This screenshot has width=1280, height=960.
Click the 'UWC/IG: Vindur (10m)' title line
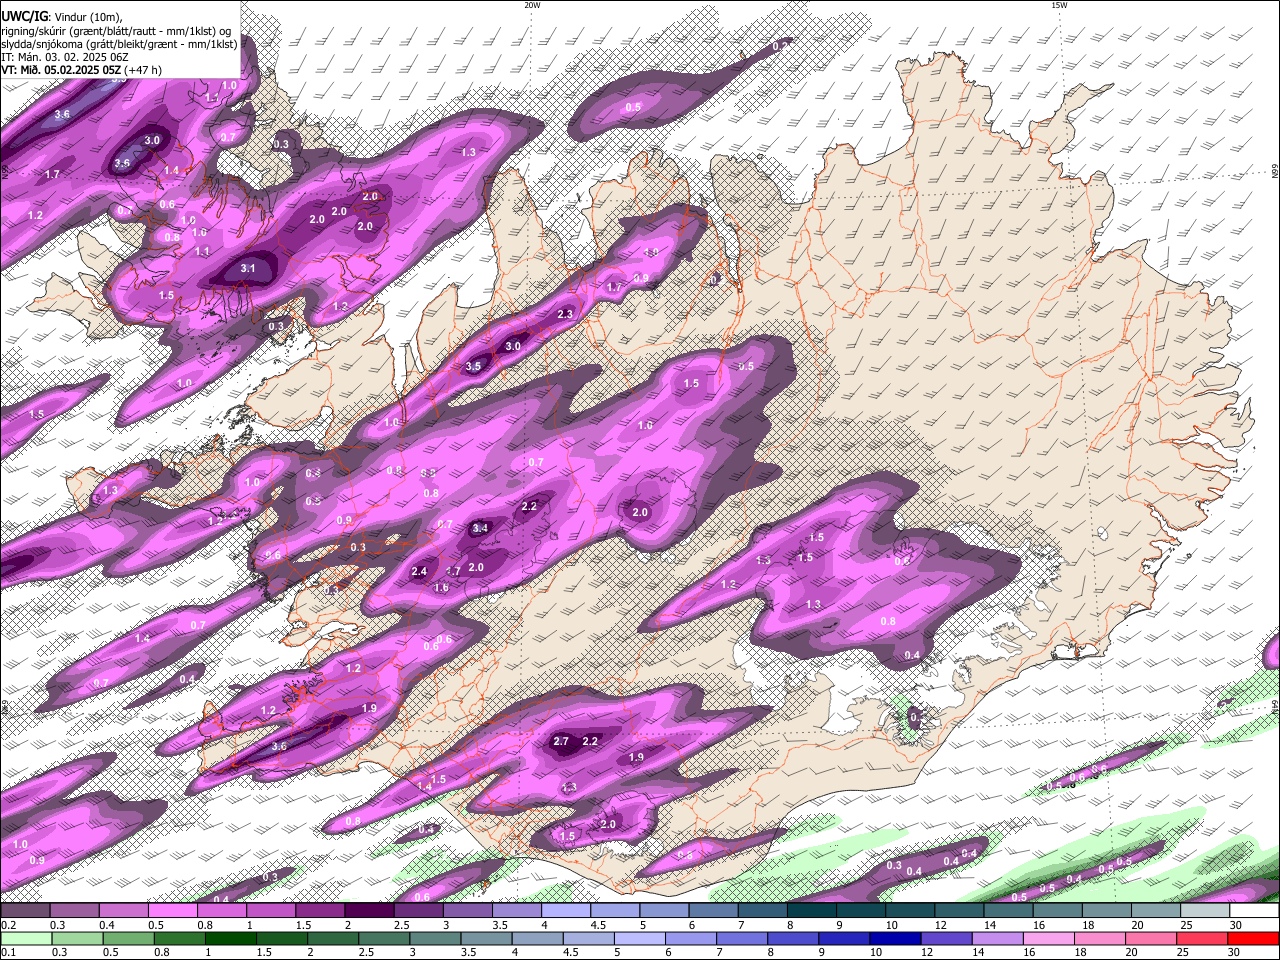pyautogui.click(x=63, y=17)
